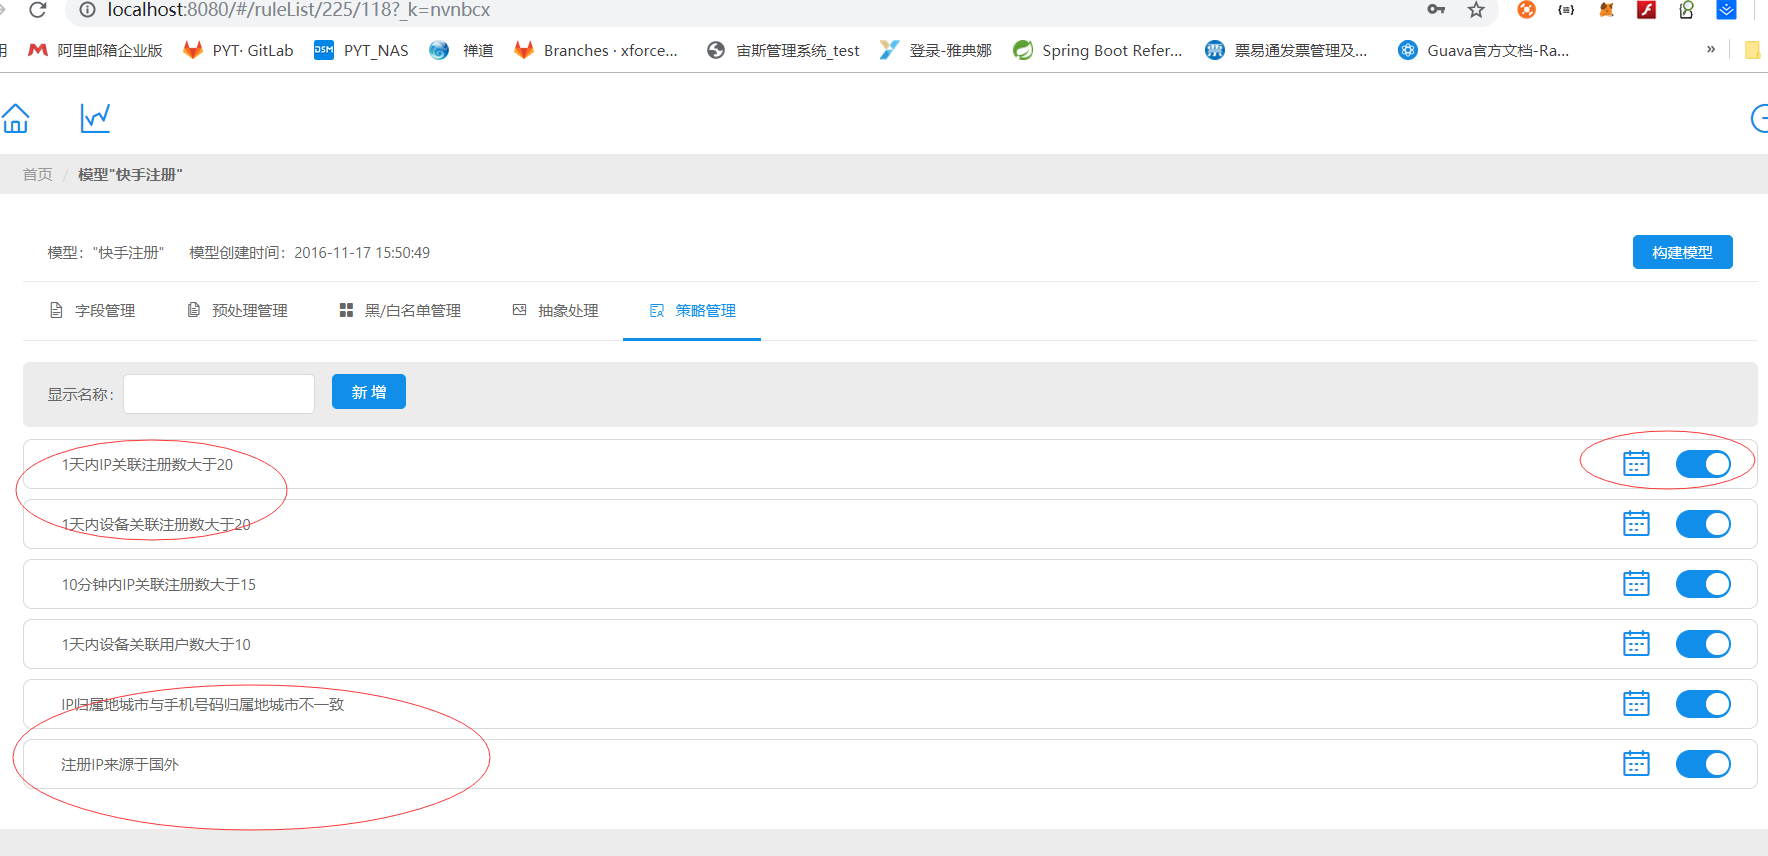Toggle off rule 1天内IP关联注册数大于20
The image size is (1768, 856).
click(x=1703, y=464)
